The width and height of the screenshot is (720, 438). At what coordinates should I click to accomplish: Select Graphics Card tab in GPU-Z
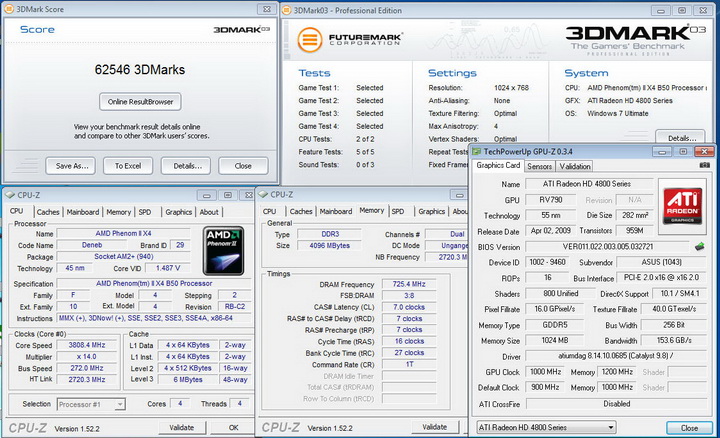[498, 165]
